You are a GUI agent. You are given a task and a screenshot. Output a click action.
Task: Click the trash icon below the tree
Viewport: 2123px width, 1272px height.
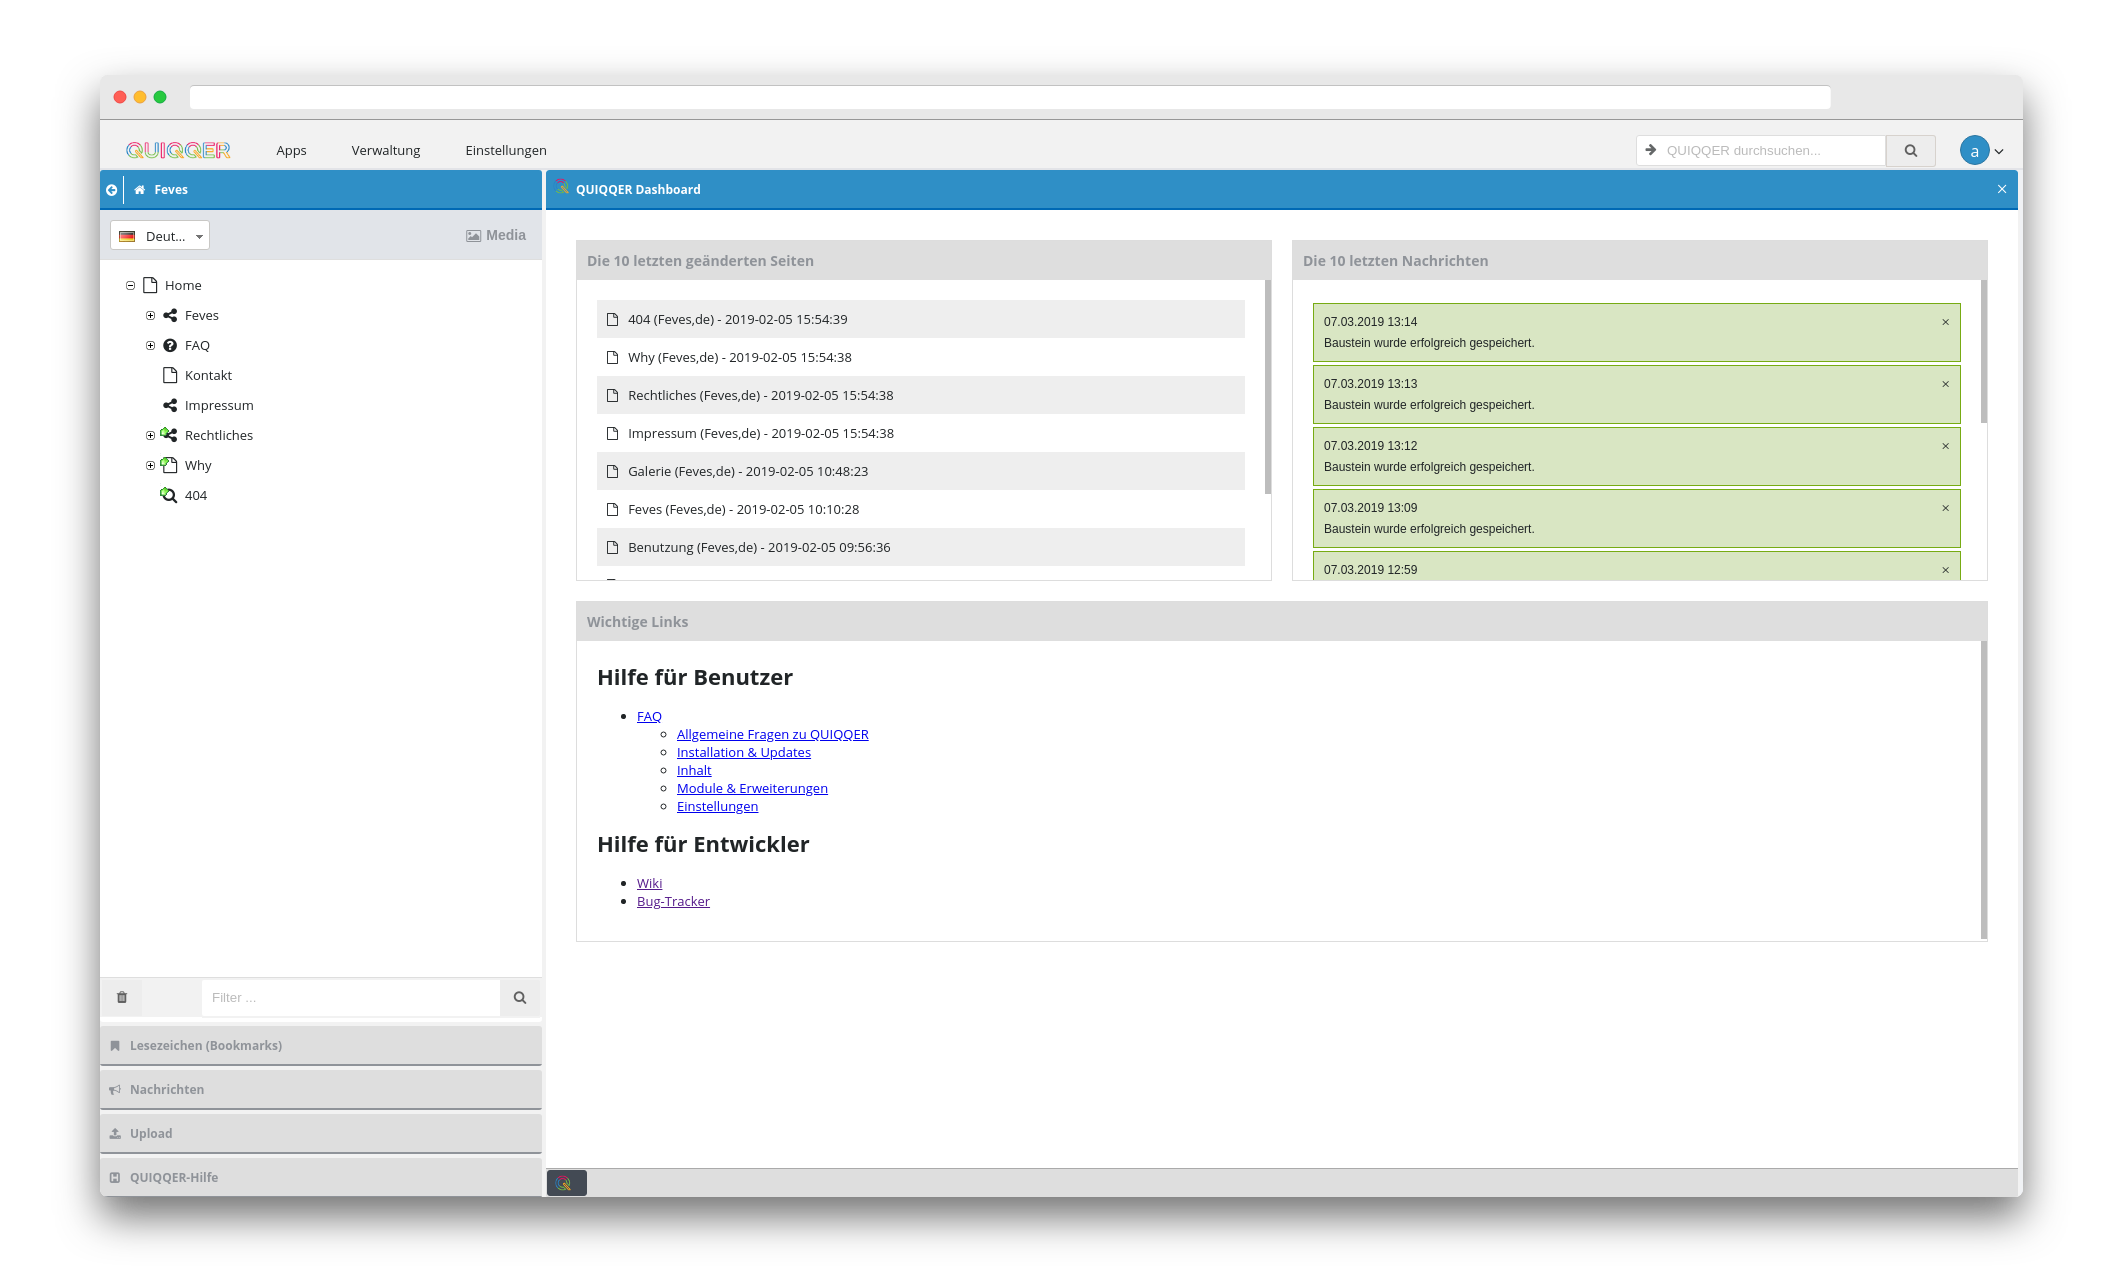(x=122, y=997)
